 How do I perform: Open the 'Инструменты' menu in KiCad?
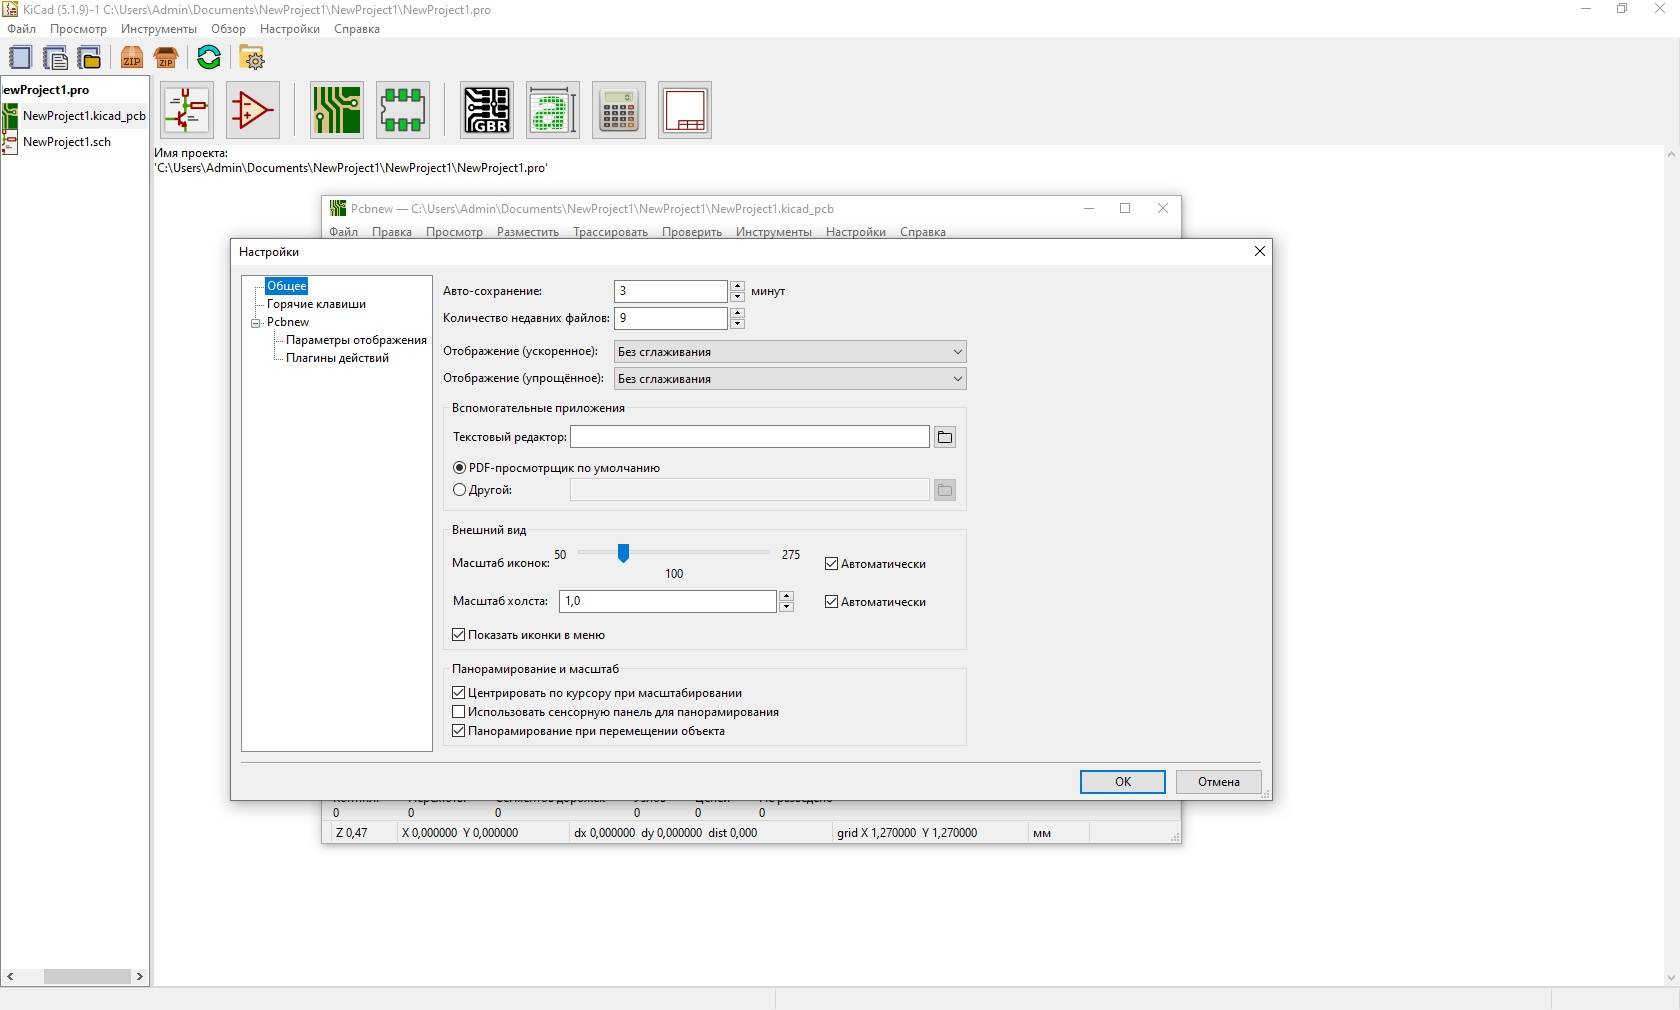coord(159,29)
